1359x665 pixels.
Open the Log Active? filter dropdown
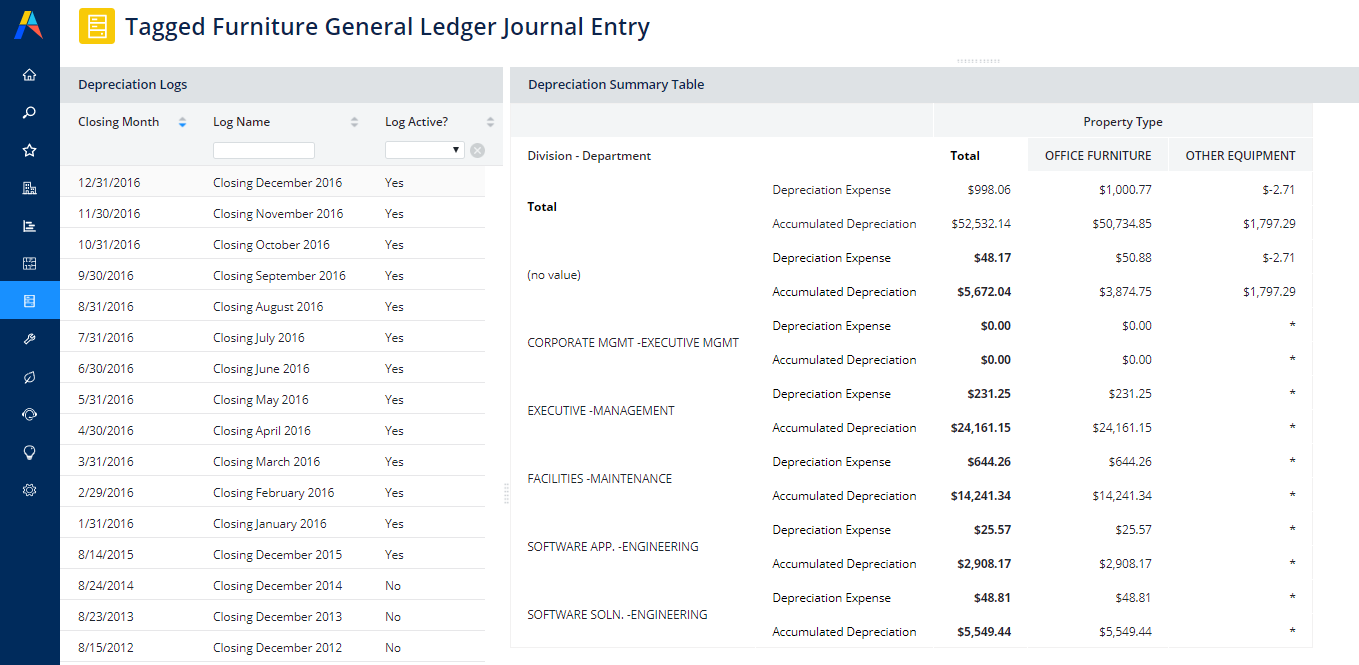pos(424,150)
